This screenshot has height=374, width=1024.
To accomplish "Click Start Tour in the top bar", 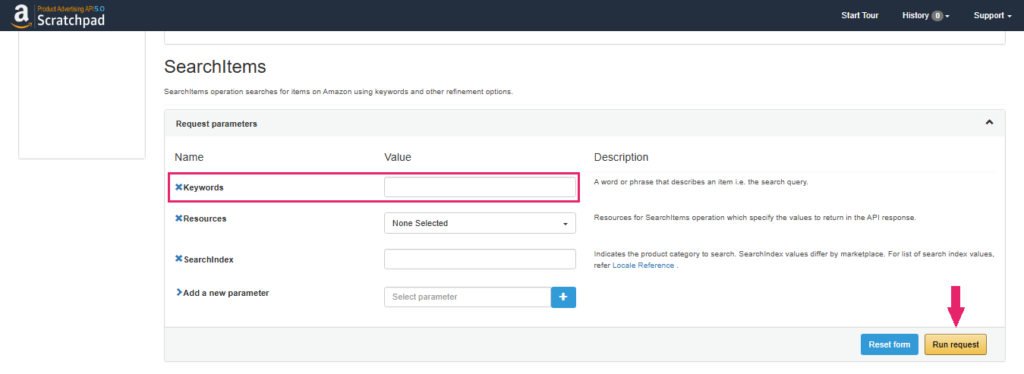I will click(859, 16).
